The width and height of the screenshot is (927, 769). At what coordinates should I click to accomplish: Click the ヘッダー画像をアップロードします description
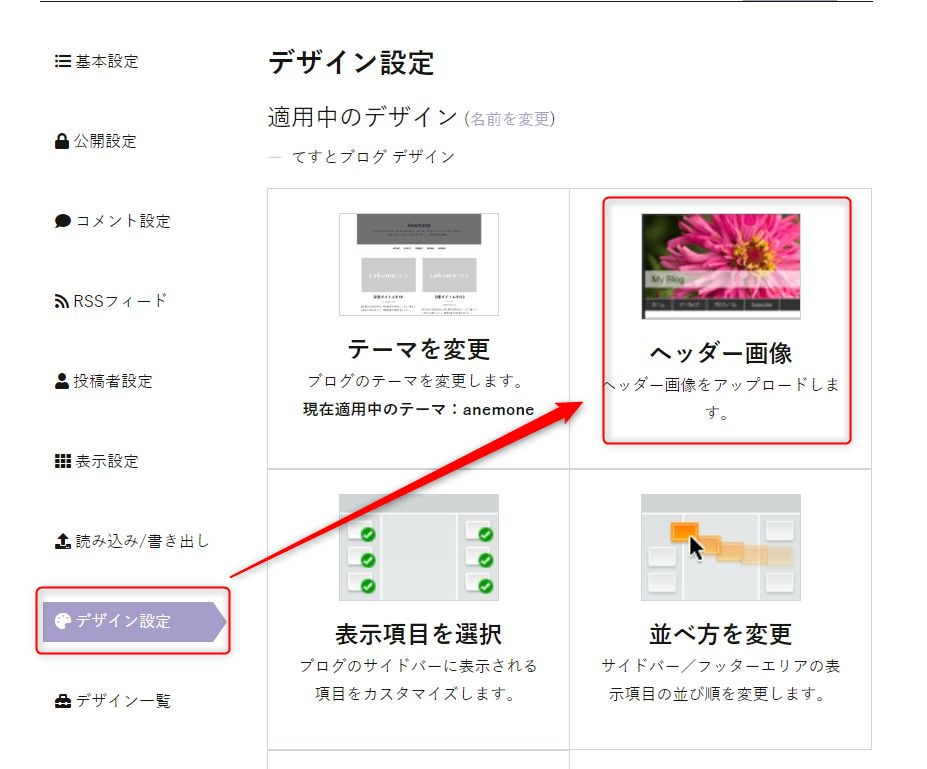click(x=721, y=398)
